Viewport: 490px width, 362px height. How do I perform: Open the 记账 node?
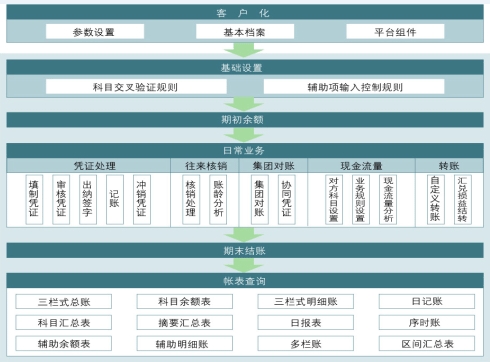tap(115, 199)
